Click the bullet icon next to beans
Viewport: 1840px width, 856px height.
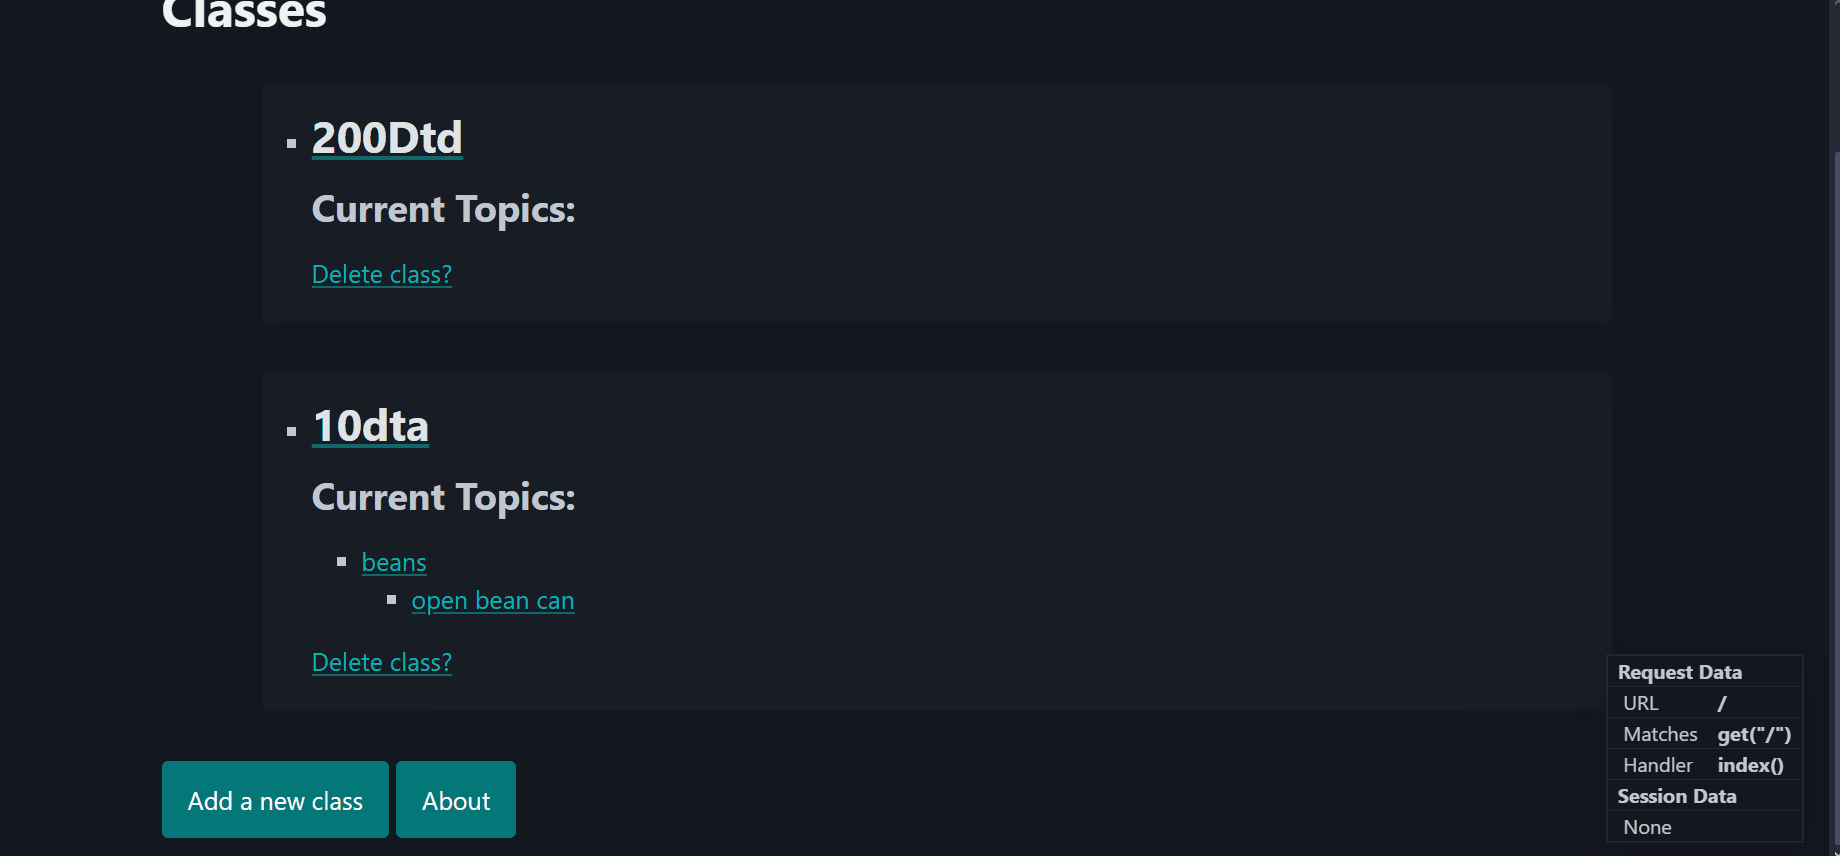[x=343, y=561]
